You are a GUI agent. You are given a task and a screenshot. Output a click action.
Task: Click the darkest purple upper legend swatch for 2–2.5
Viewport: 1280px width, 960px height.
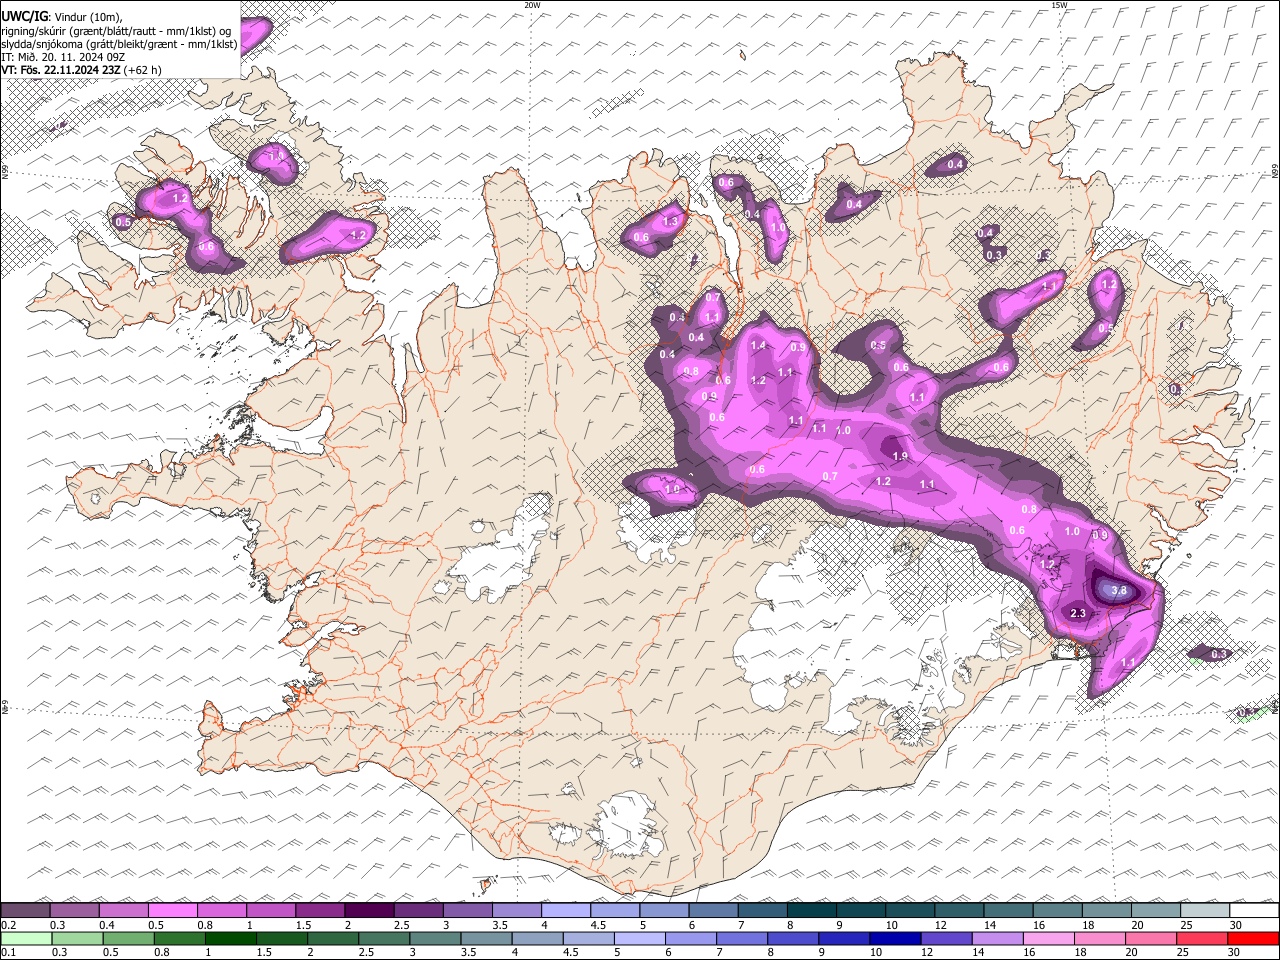point(369,911)
